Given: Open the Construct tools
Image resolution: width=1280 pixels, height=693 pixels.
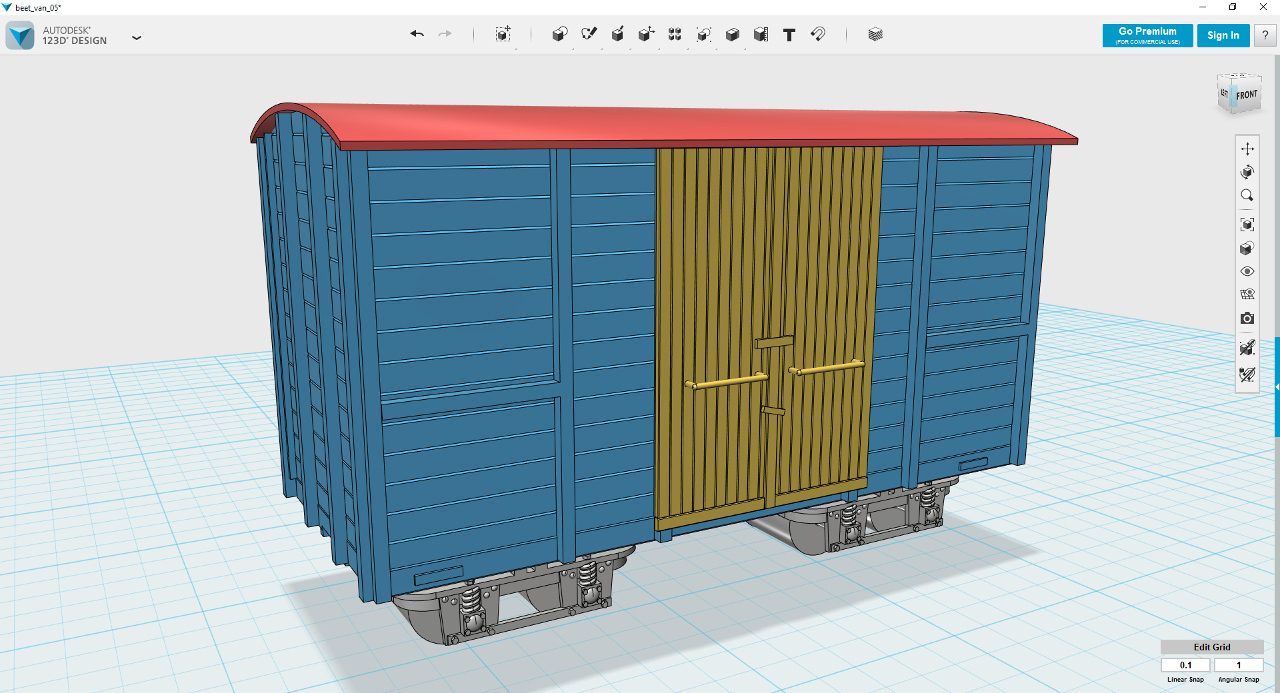Looking at the screenshot, I should coord(618,34).
